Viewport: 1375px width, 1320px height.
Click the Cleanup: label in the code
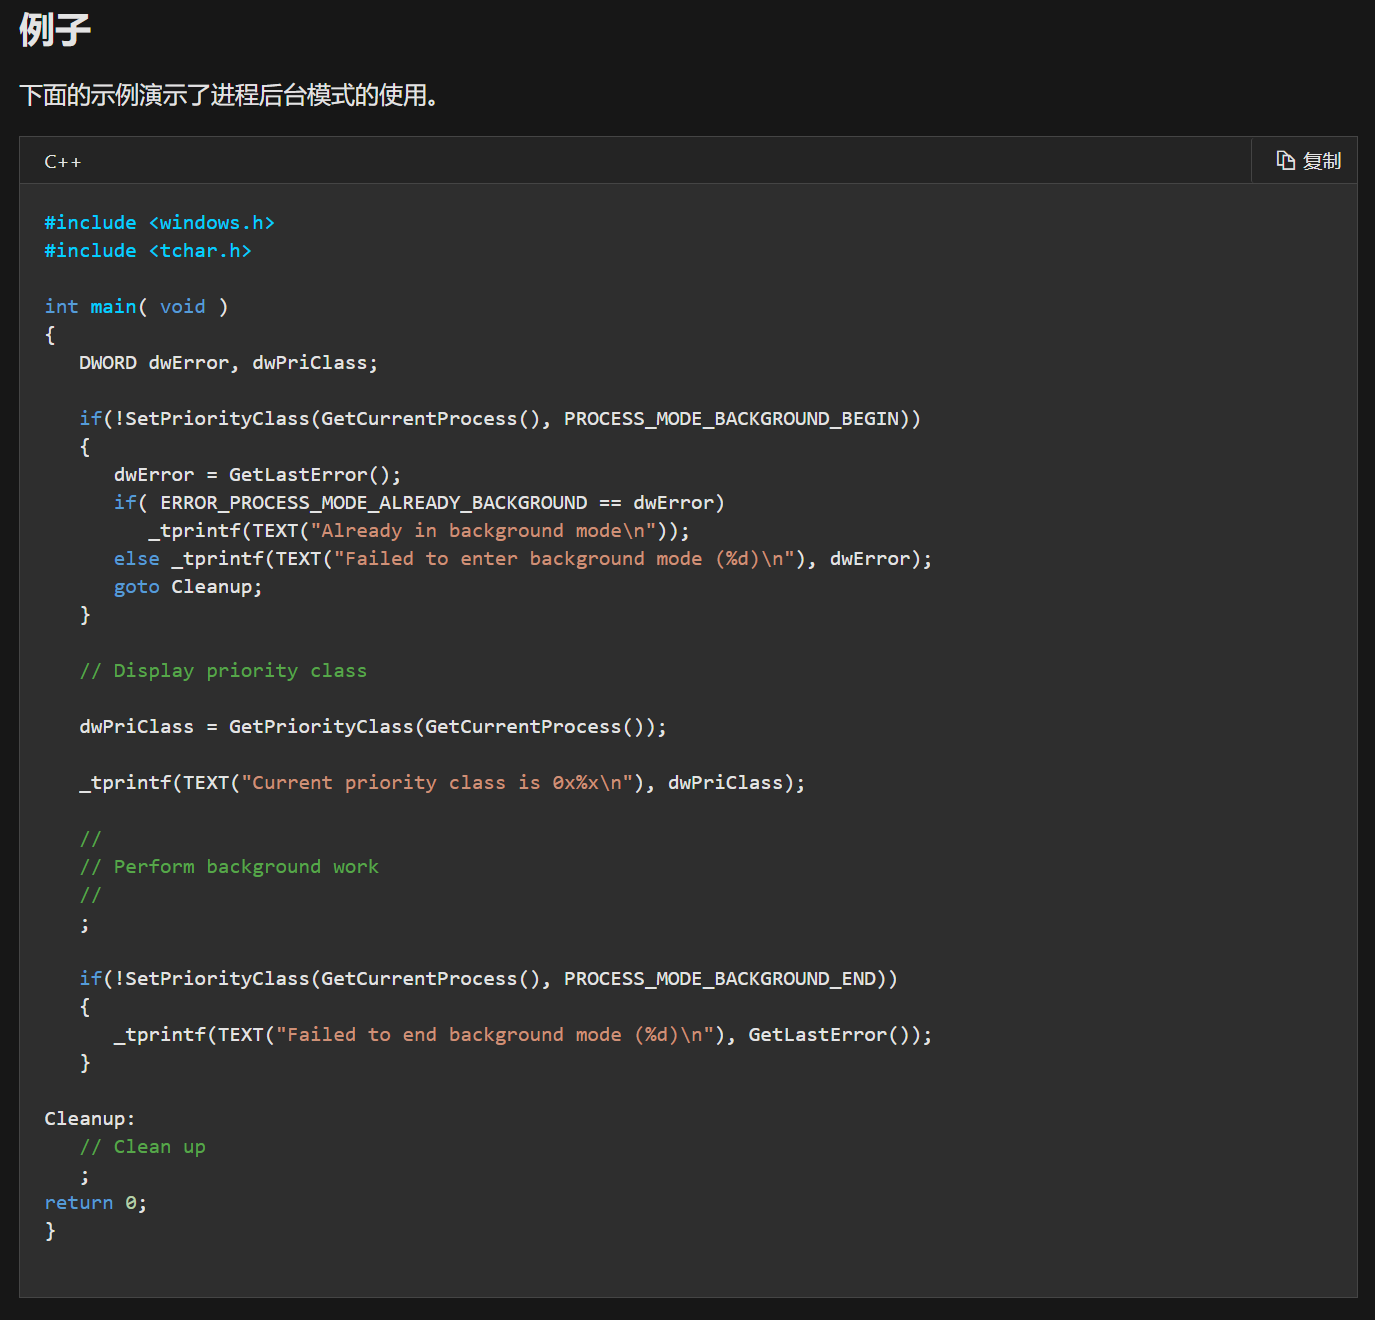(x=89, y=1119)
